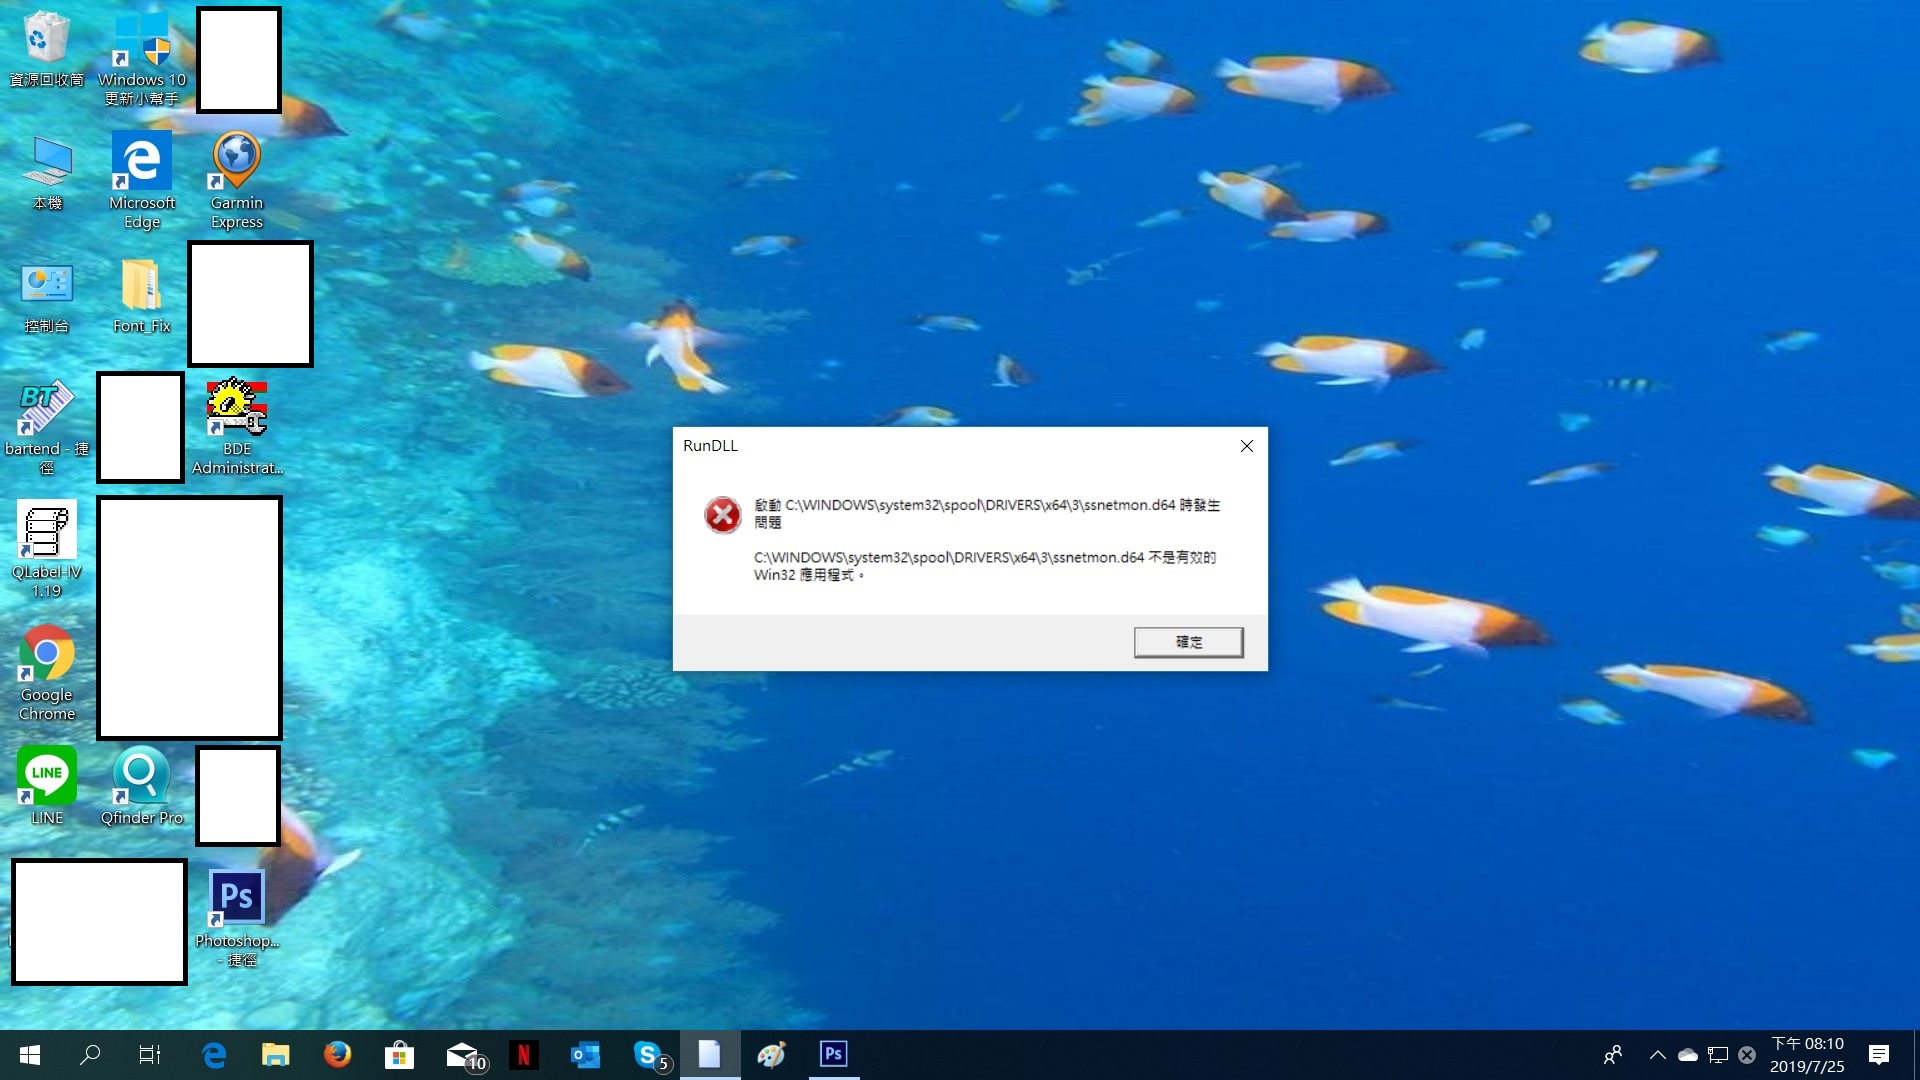Open Firefox from the taskbar
1920x1080 pixels.
click(337, 1054)
